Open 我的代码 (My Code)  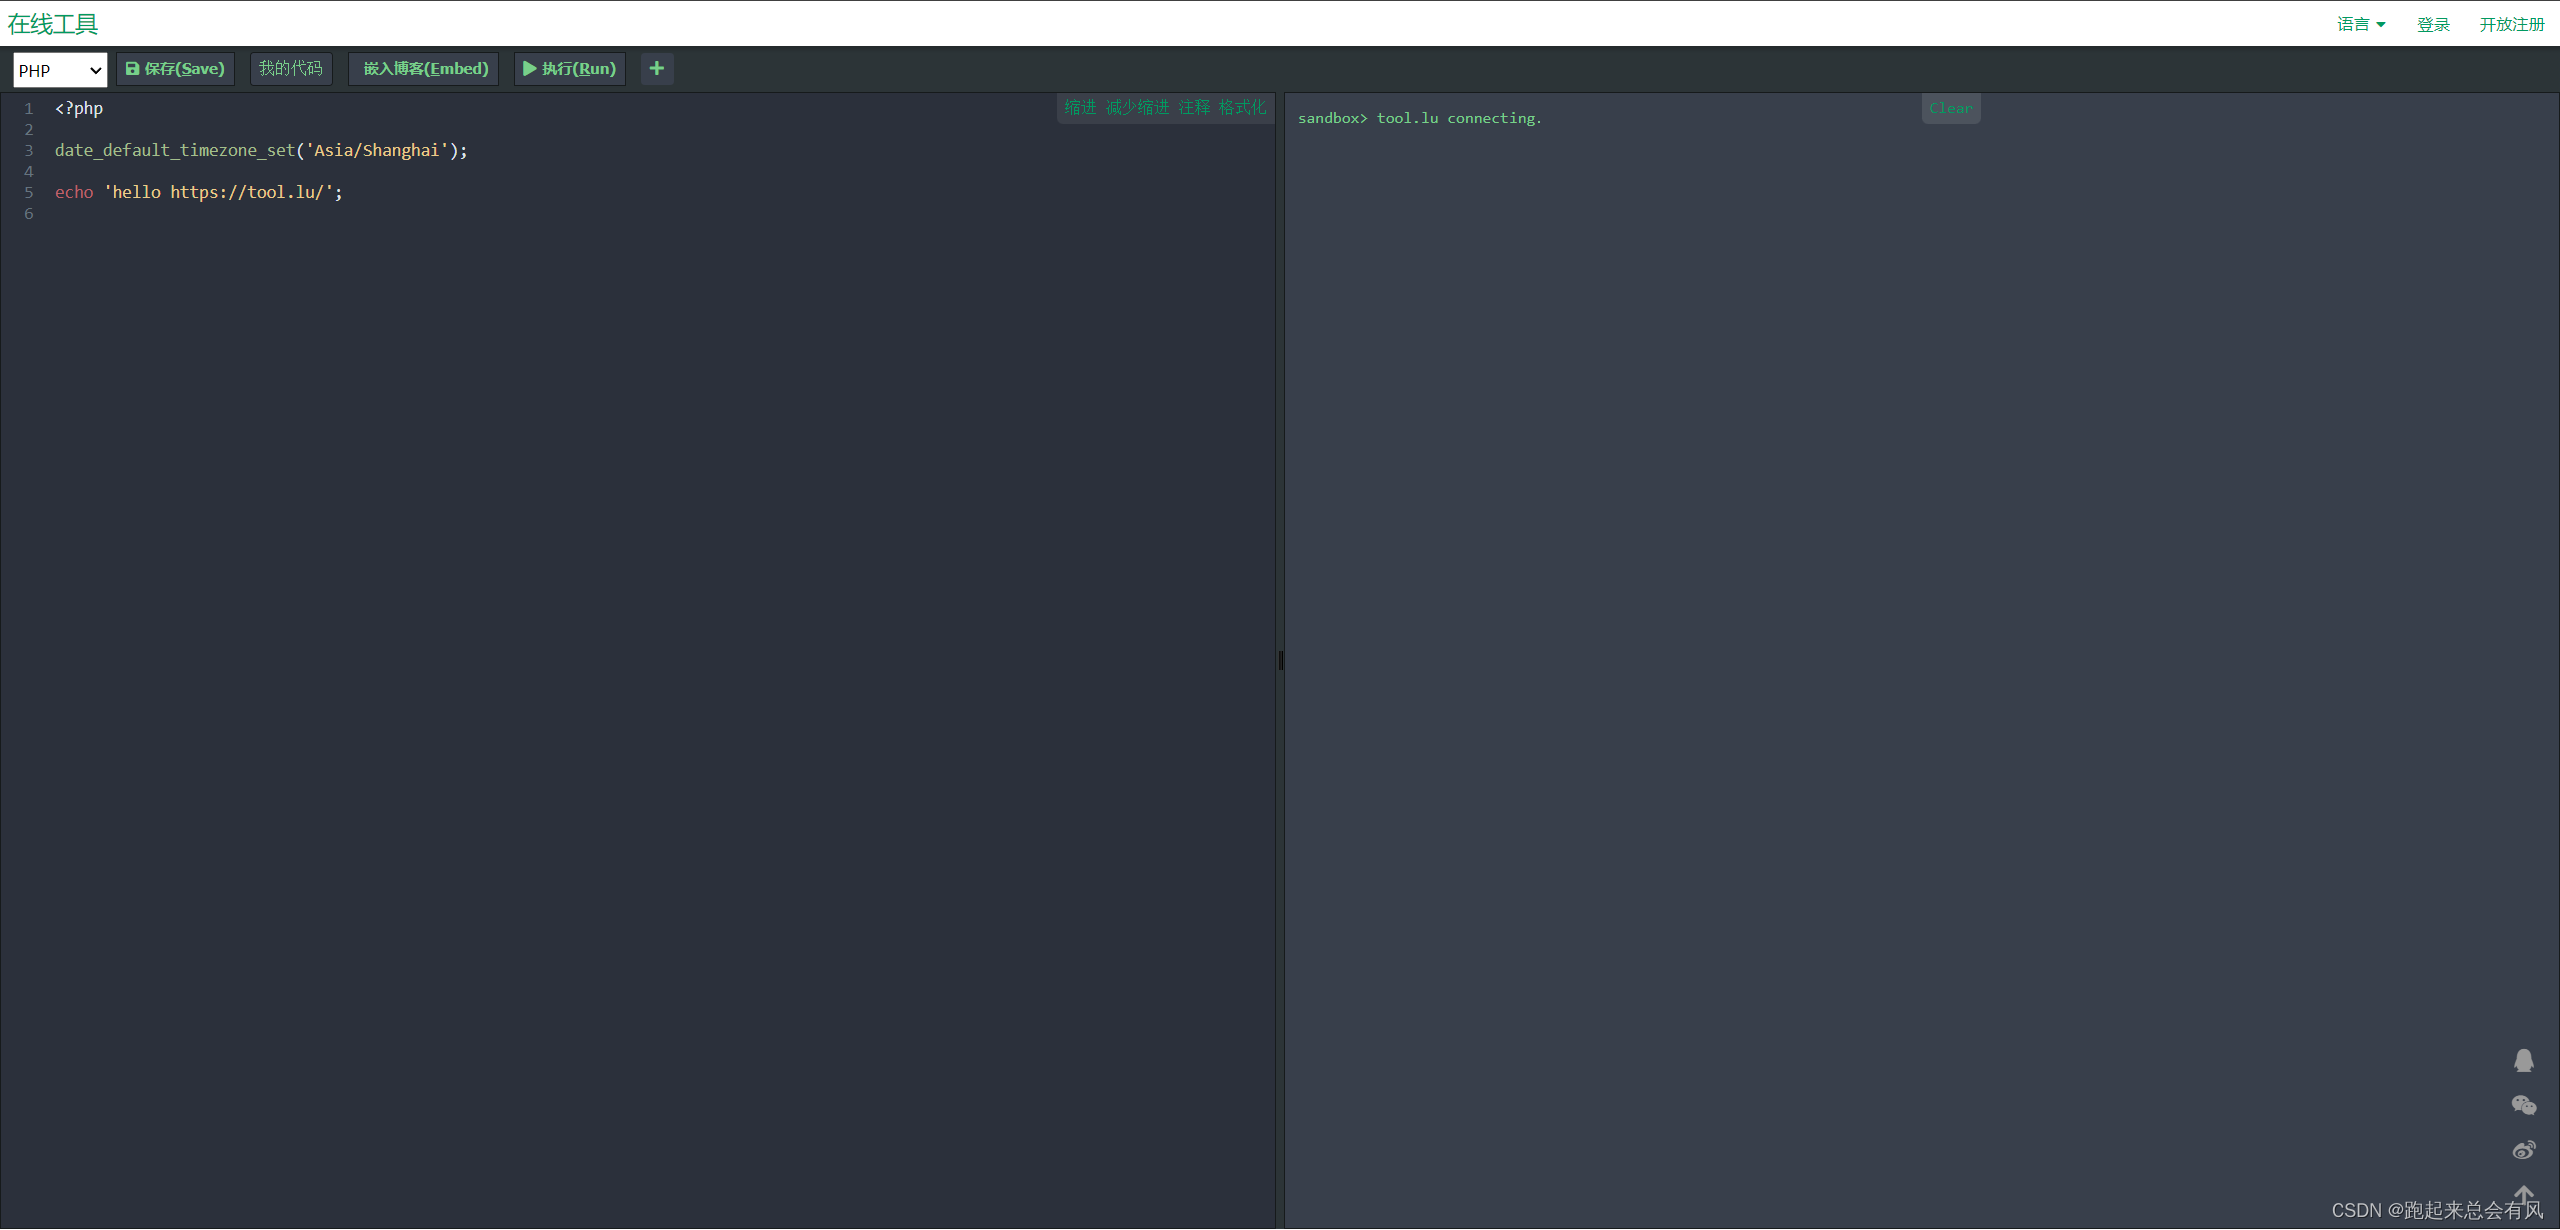[290, 69]
